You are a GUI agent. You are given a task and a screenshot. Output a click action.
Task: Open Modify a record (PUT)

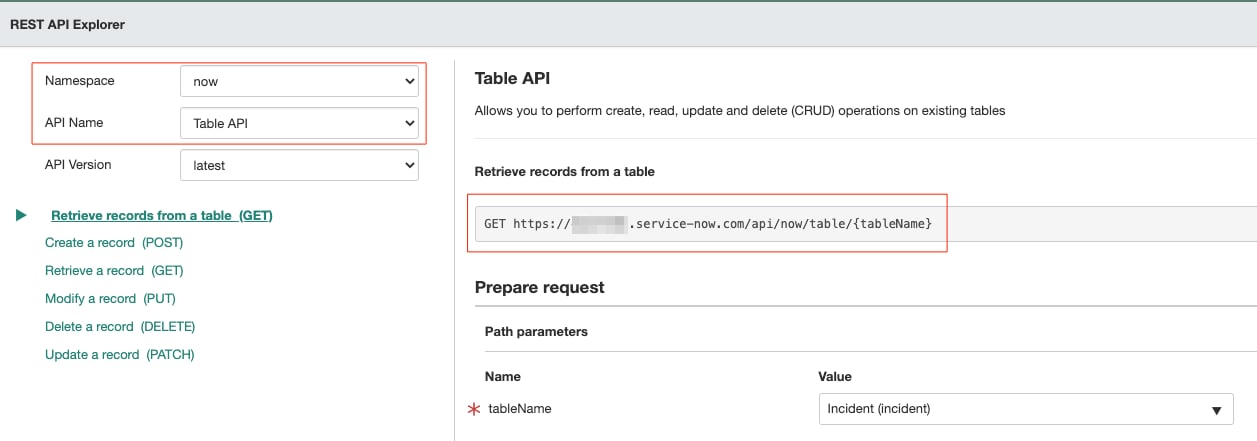pos(110,299)
